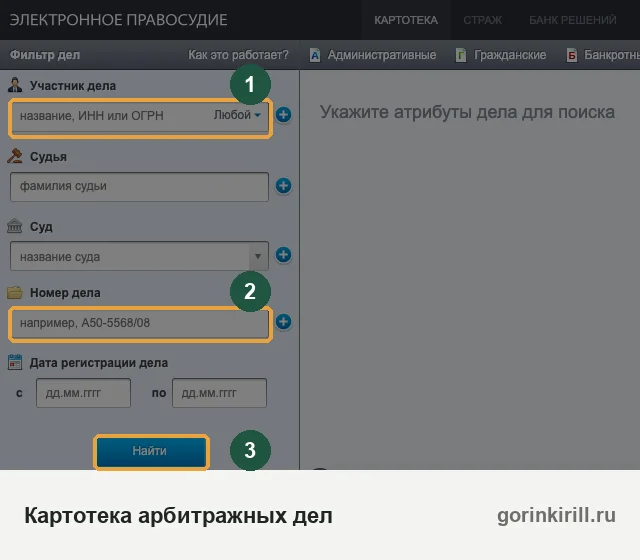Image resolution: width=640 pixels, height=560 pixels.
Task: Click the фамилия судьи input field
Action: coord(139,187)
